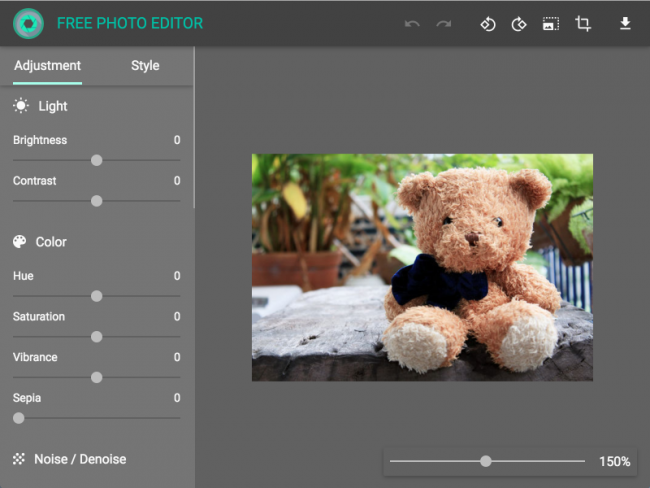The image size is (650, 488).
Task: Click the Contrast label
Action: [x=34, y=181]
